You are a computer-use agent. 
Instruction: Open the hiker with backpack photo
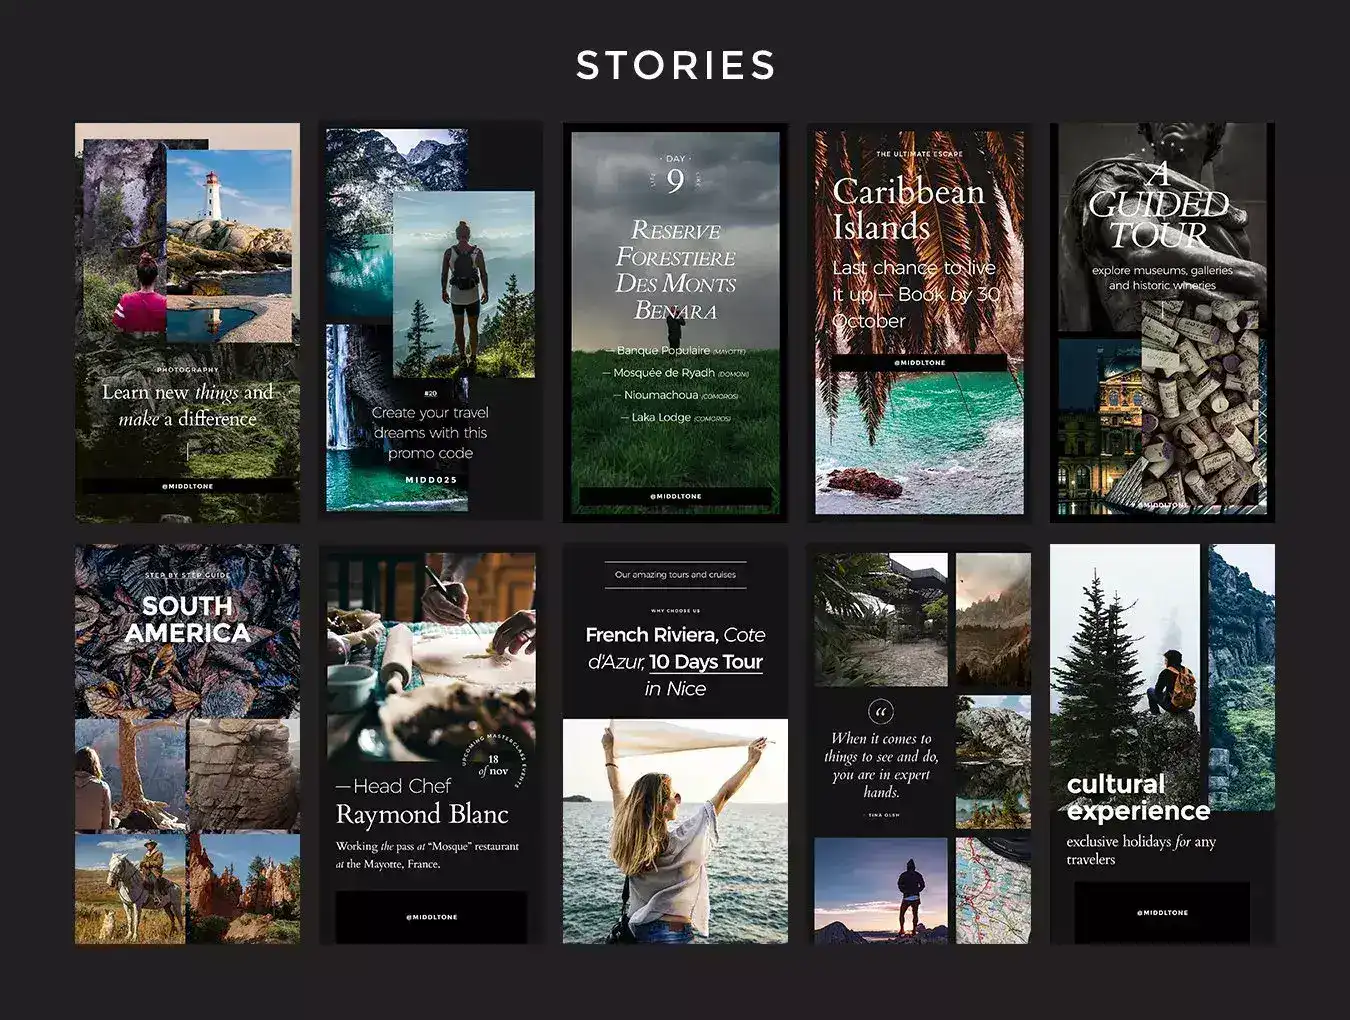[463, 285]
